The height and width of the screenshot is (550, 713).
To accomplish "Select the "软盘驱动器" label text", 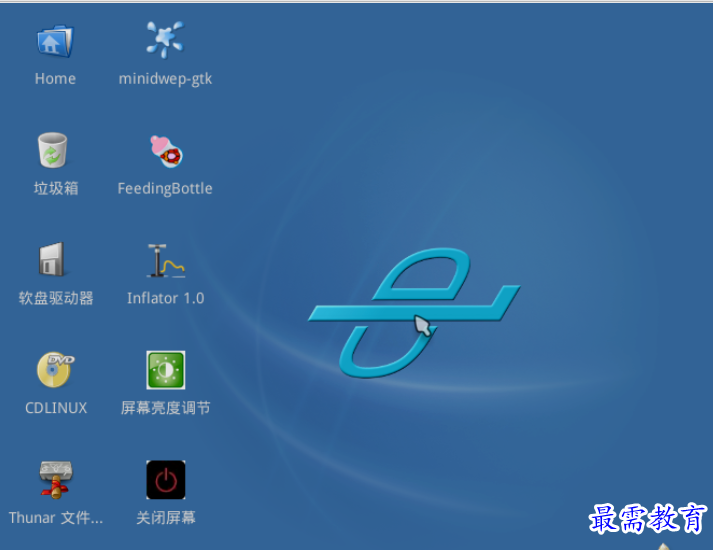I will click(x=56, y=298).
